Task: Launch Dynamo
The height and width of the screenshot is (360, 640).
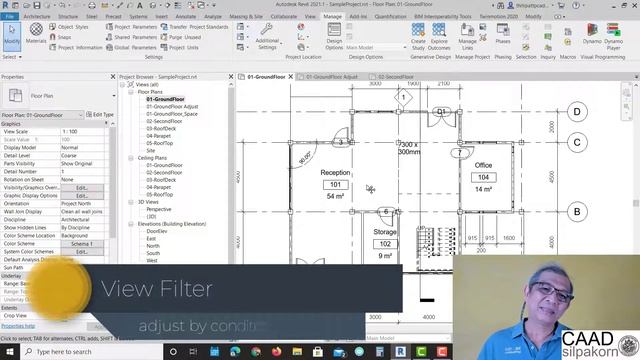Action: click(592, 33)
